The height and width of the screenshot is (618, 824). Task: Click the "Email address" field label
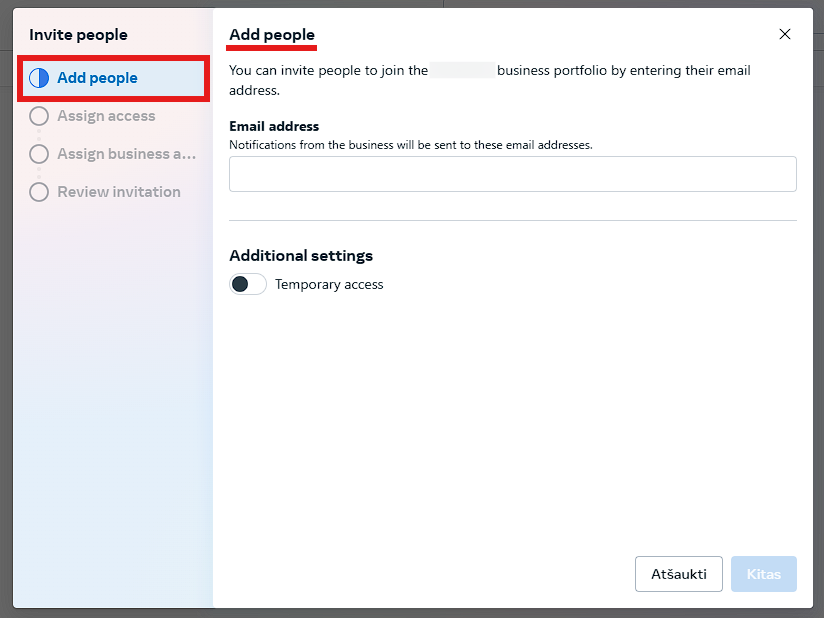(x=274, y=126)
